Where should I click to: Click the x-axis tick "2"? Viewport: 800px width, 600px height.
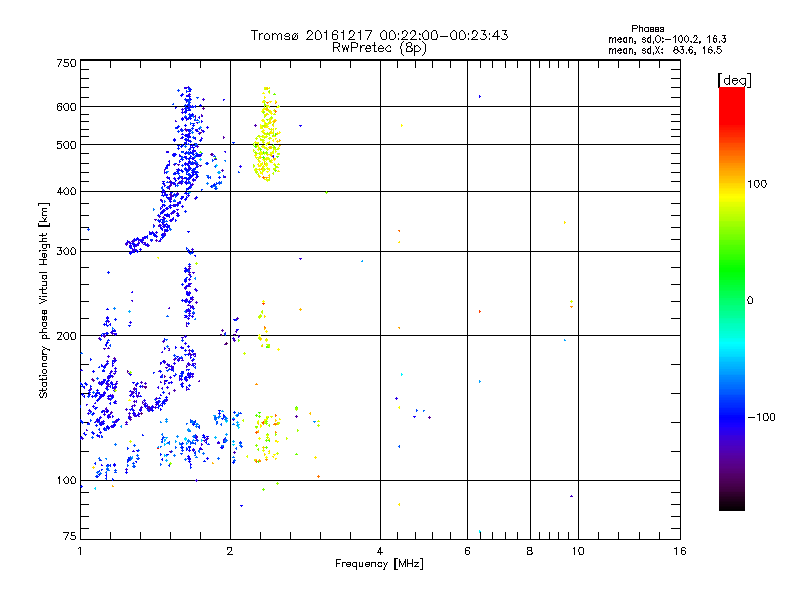pos(230,551)
